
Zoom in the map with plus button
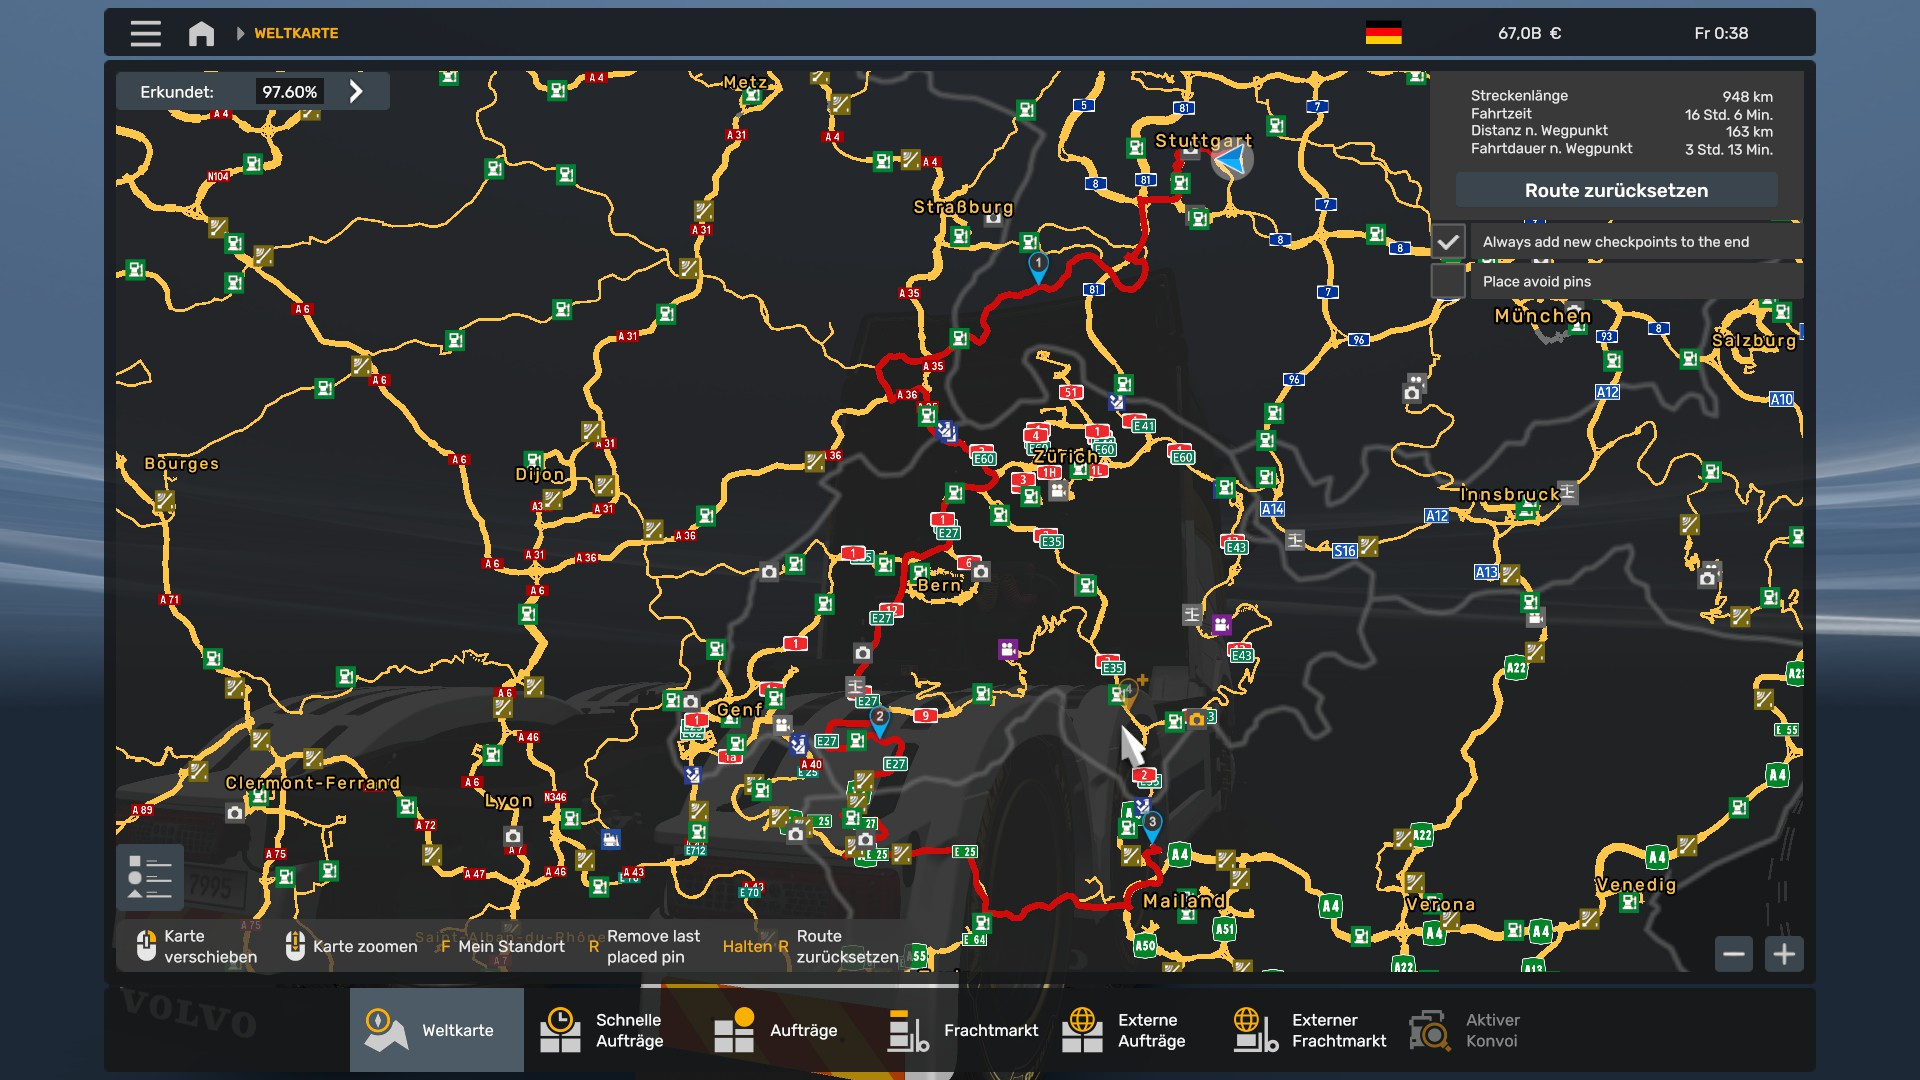[1784, 954]
